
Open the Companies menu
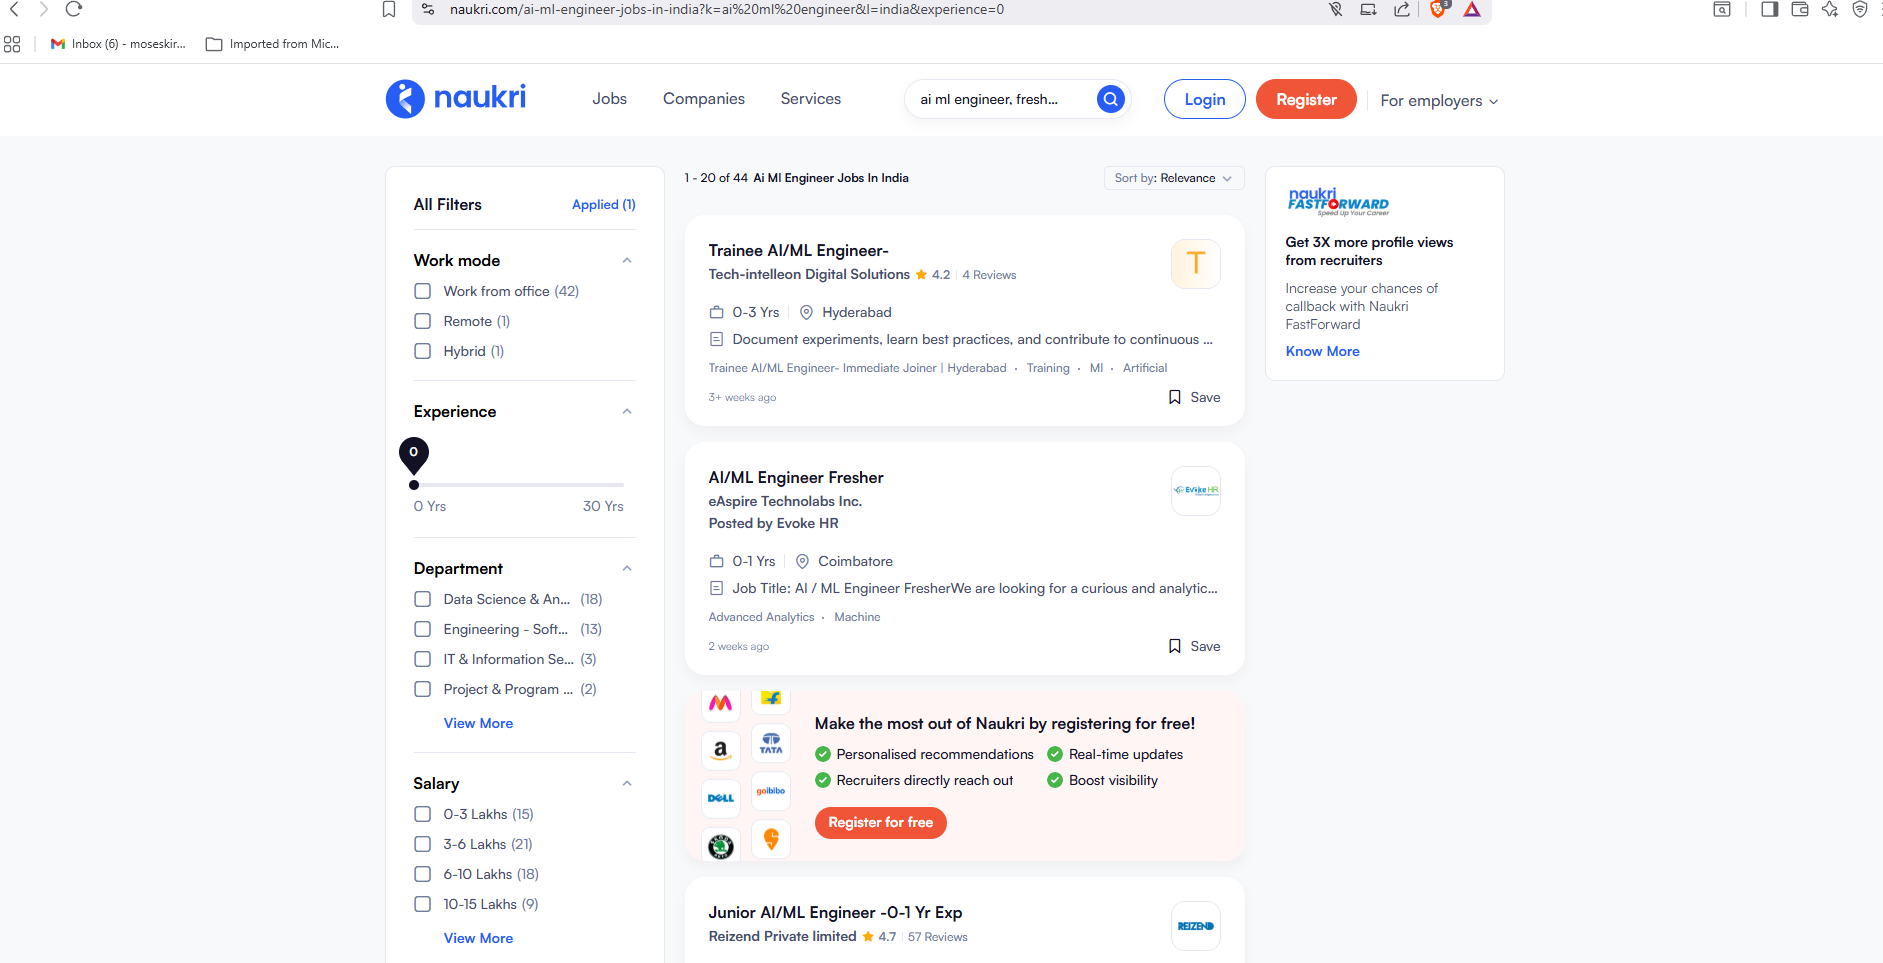coord(703,99)
